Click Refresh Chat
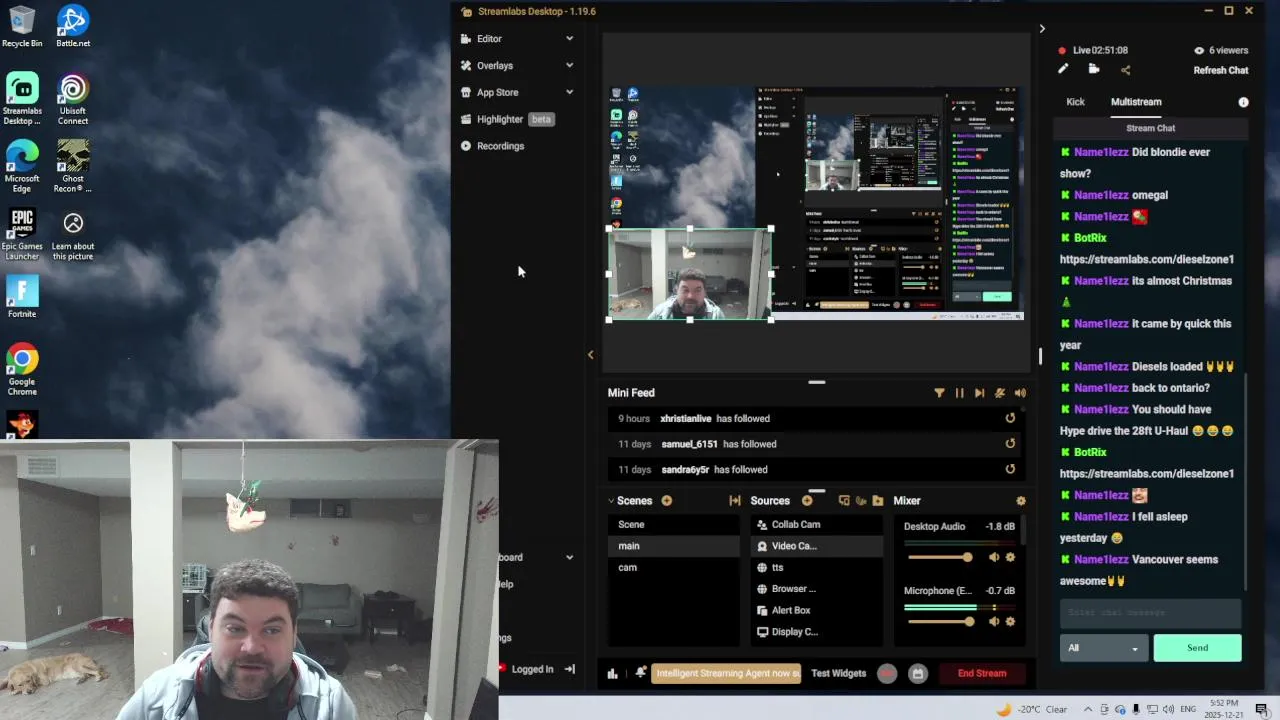 tap(1220, 70)
